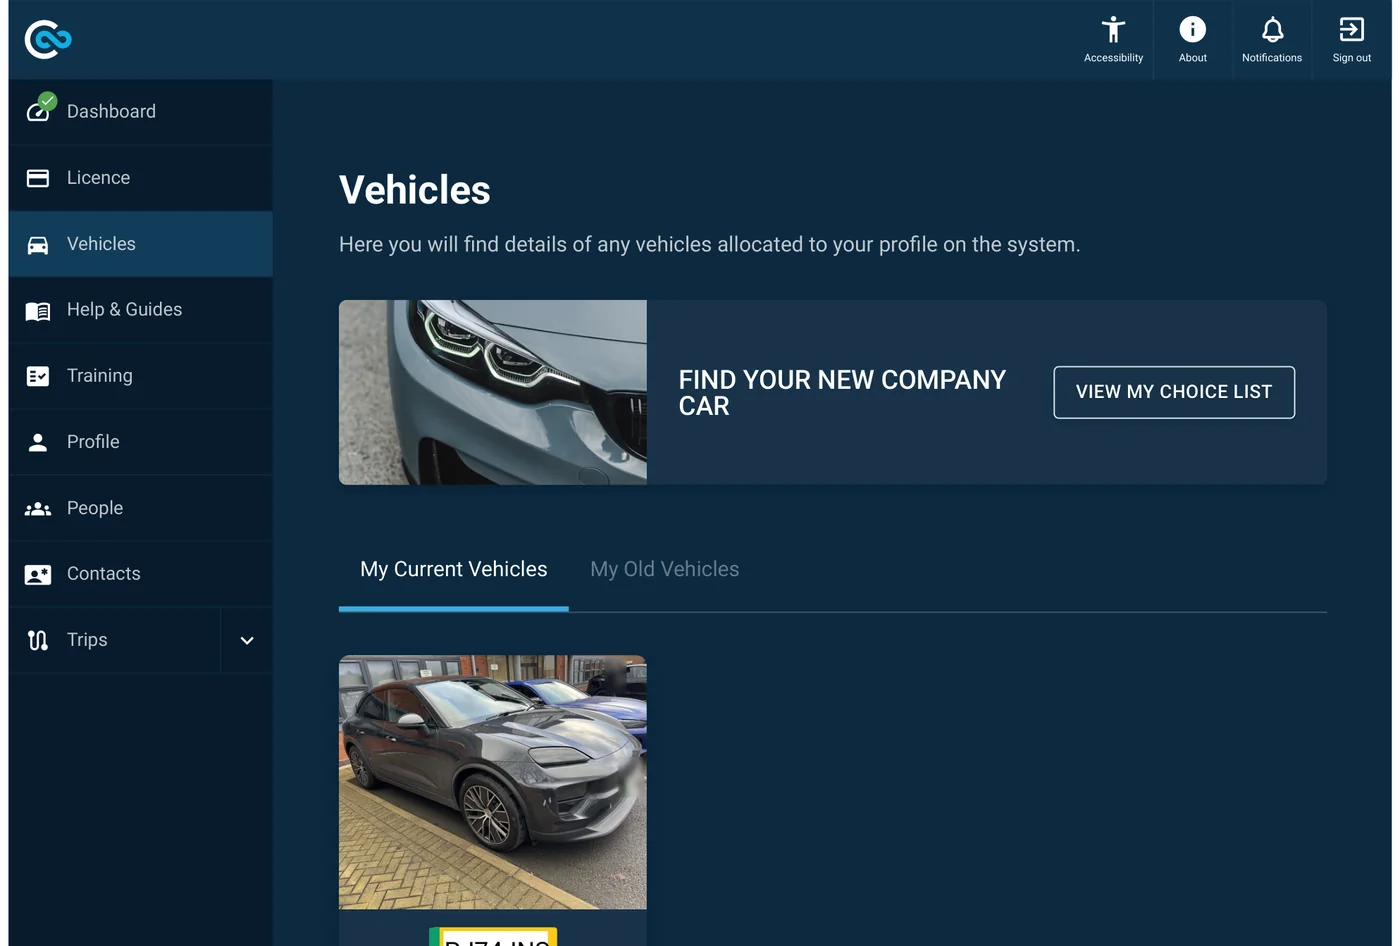Open Training section in sidebar
The image size is (1400, 946).
click(141, 376)
